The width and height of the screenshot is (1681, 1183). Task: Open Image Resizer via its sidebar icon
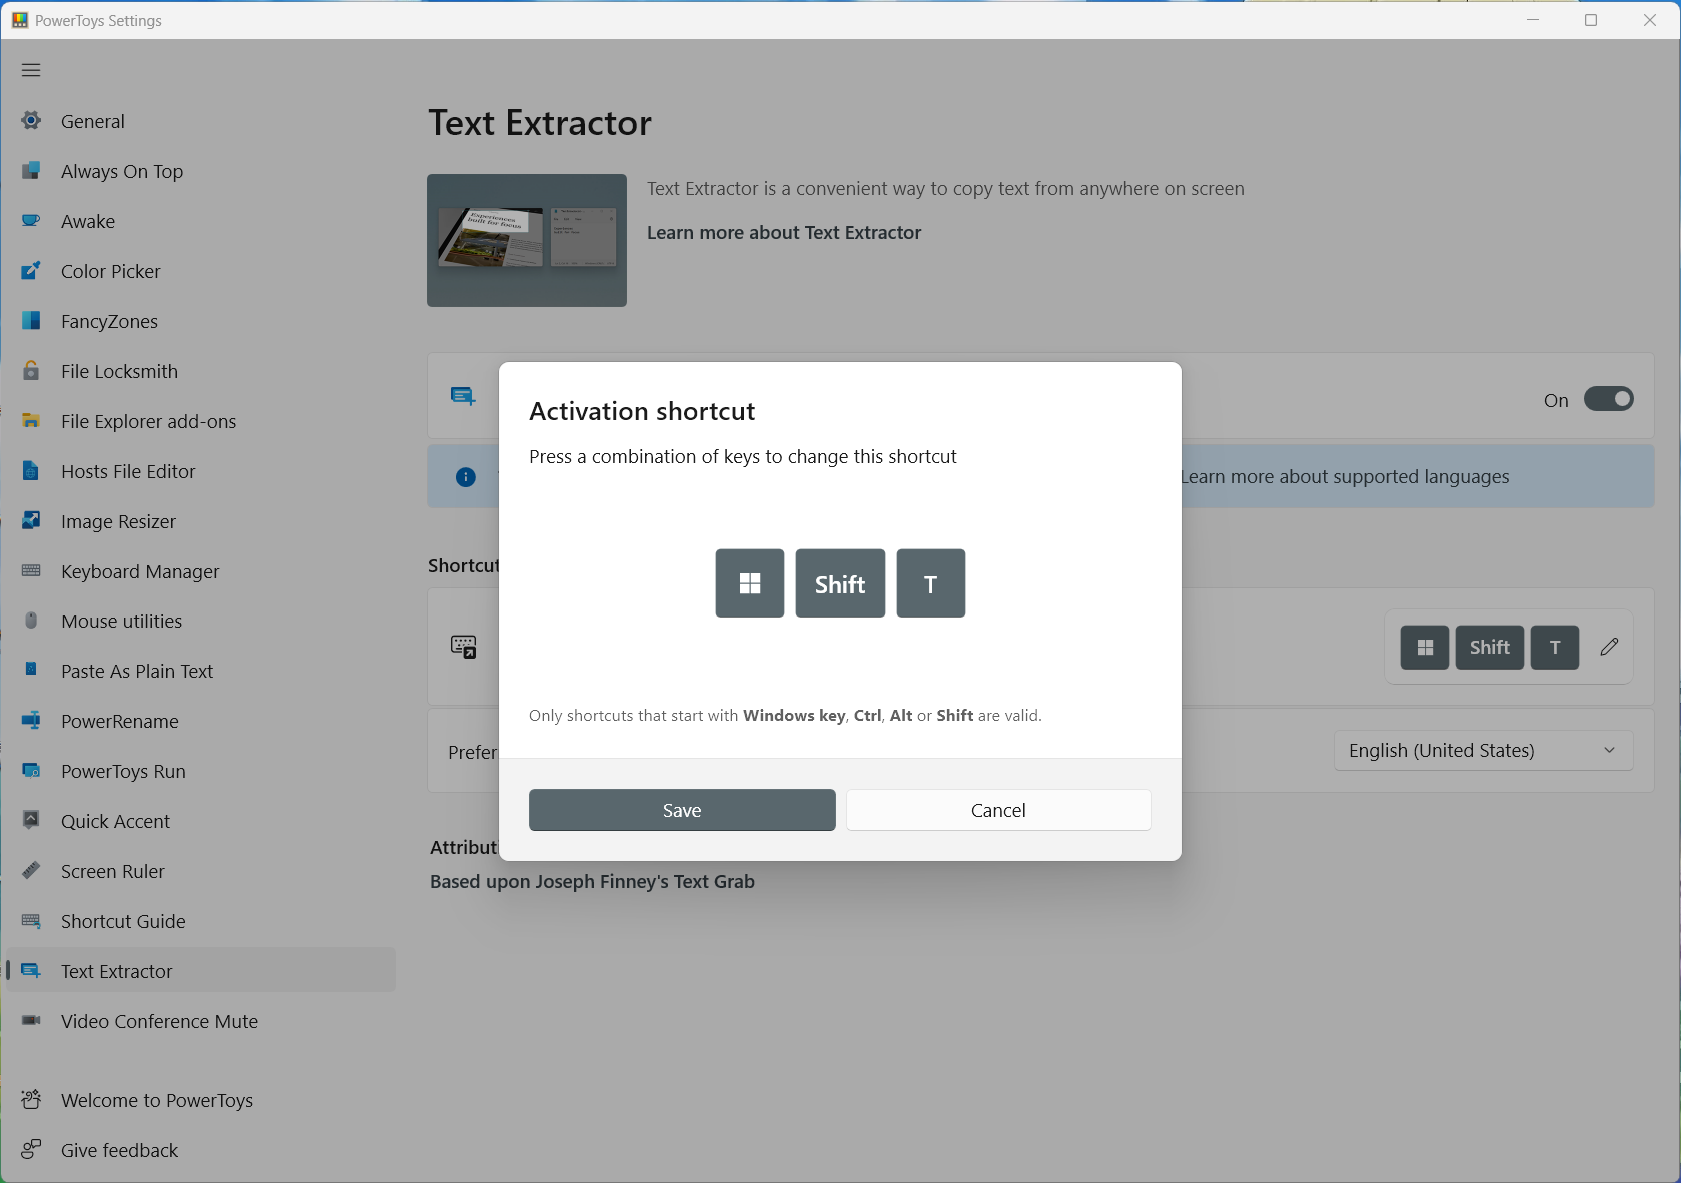click(31, 521)
